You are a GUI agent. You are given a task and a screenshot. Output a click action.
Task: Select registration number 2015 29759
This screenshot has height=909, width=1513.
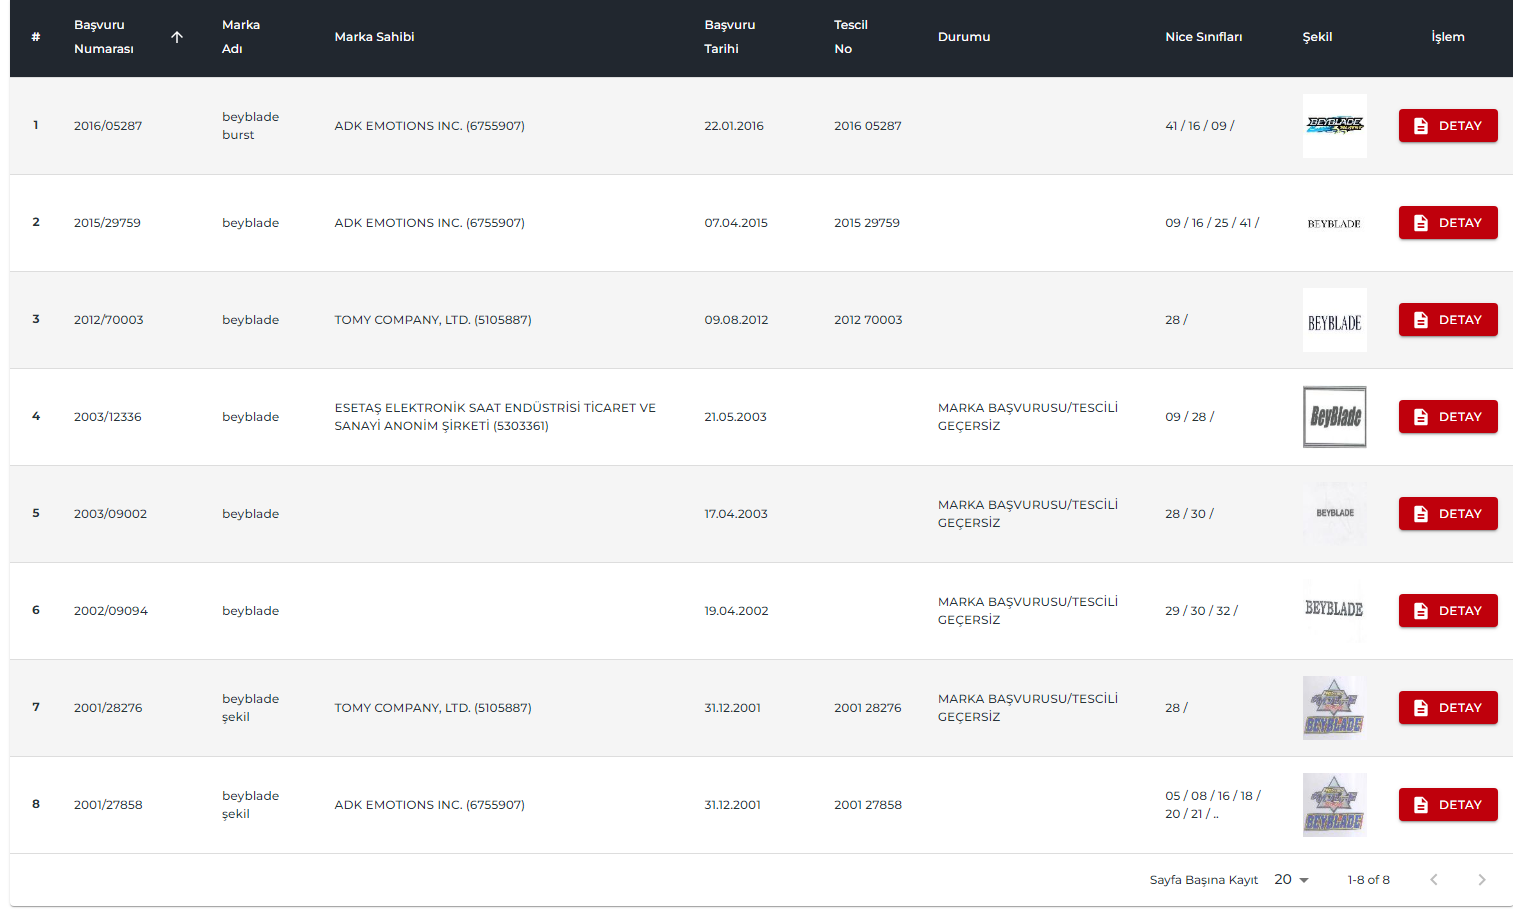867,223
